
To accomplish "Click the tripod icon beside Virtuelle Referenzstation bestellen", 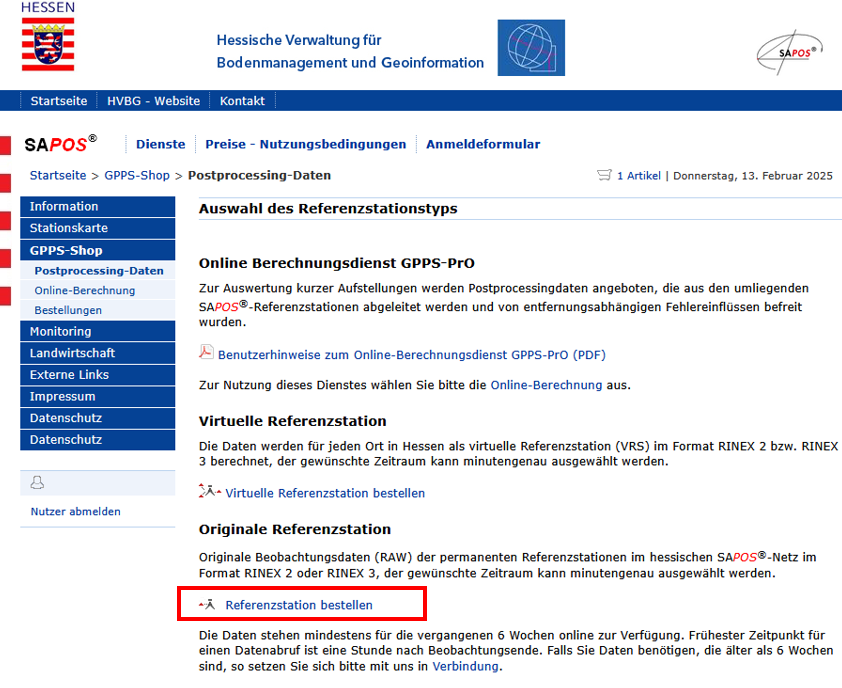I will (x=210, y=491).
